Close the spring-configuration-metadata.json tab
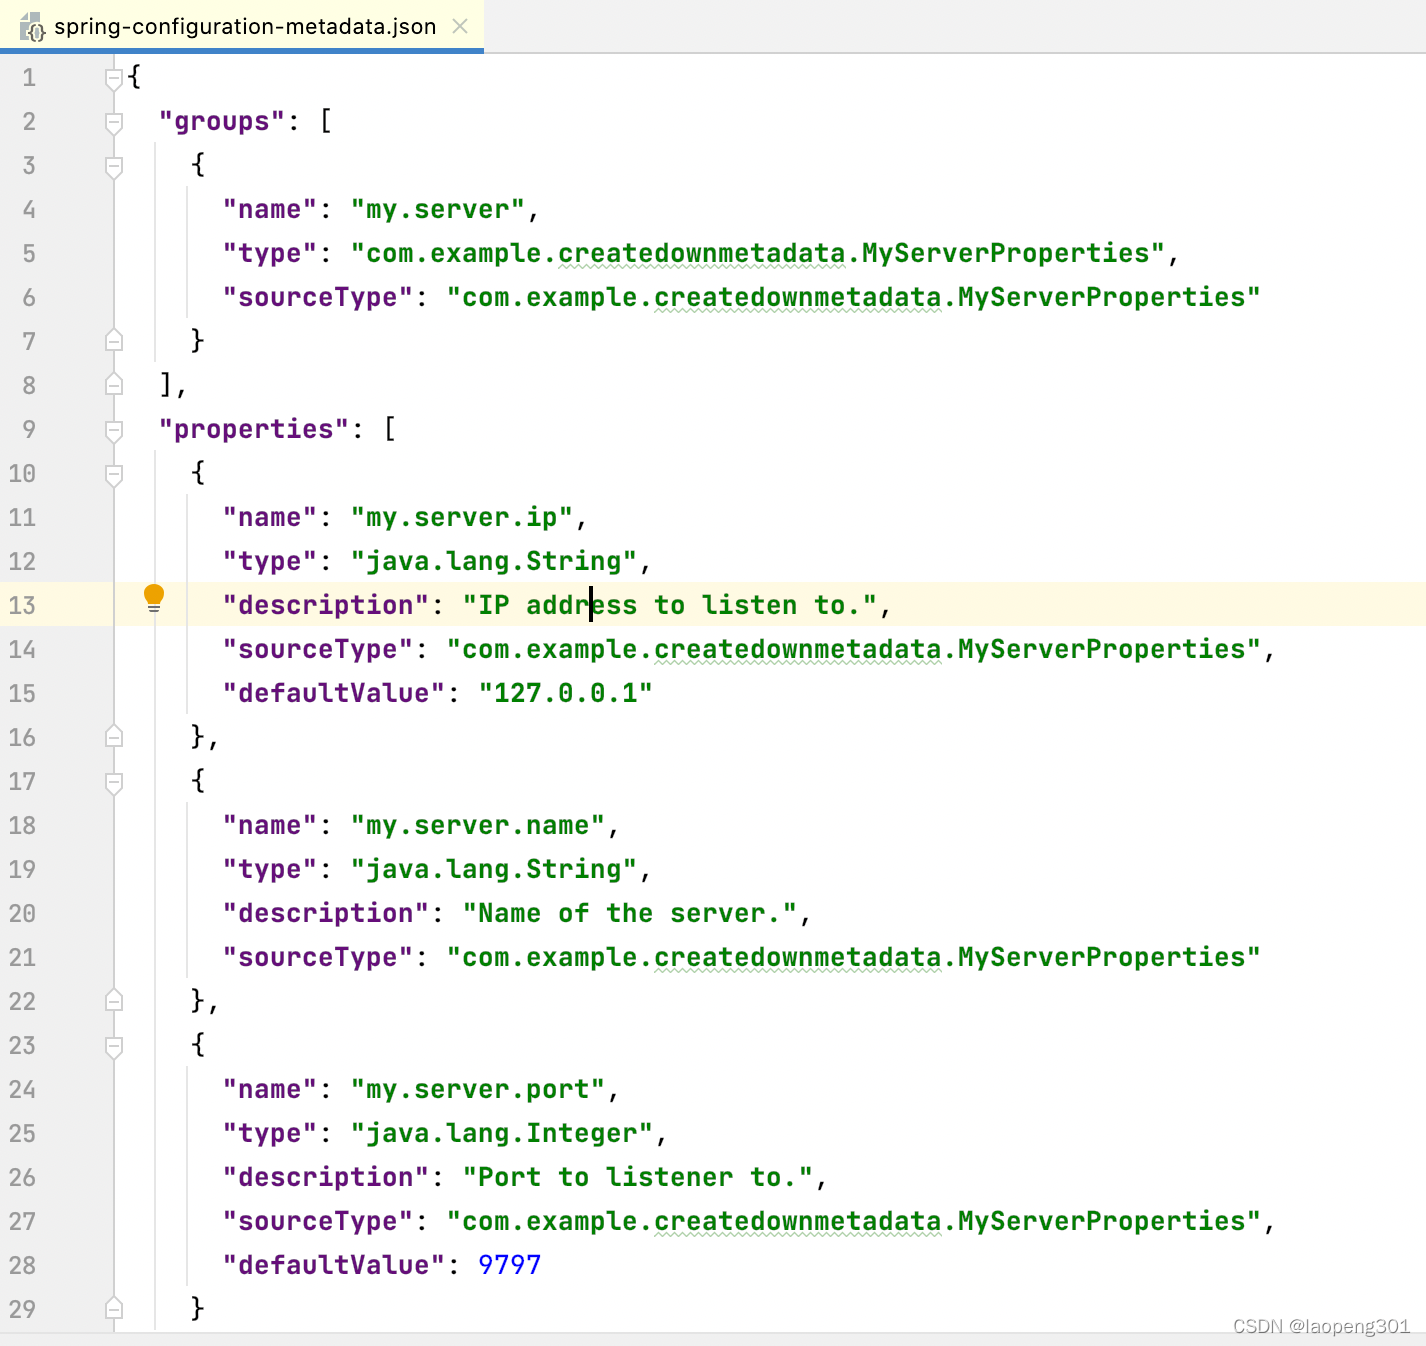This screenshot has width=1426, height=1346. point(460,26)
